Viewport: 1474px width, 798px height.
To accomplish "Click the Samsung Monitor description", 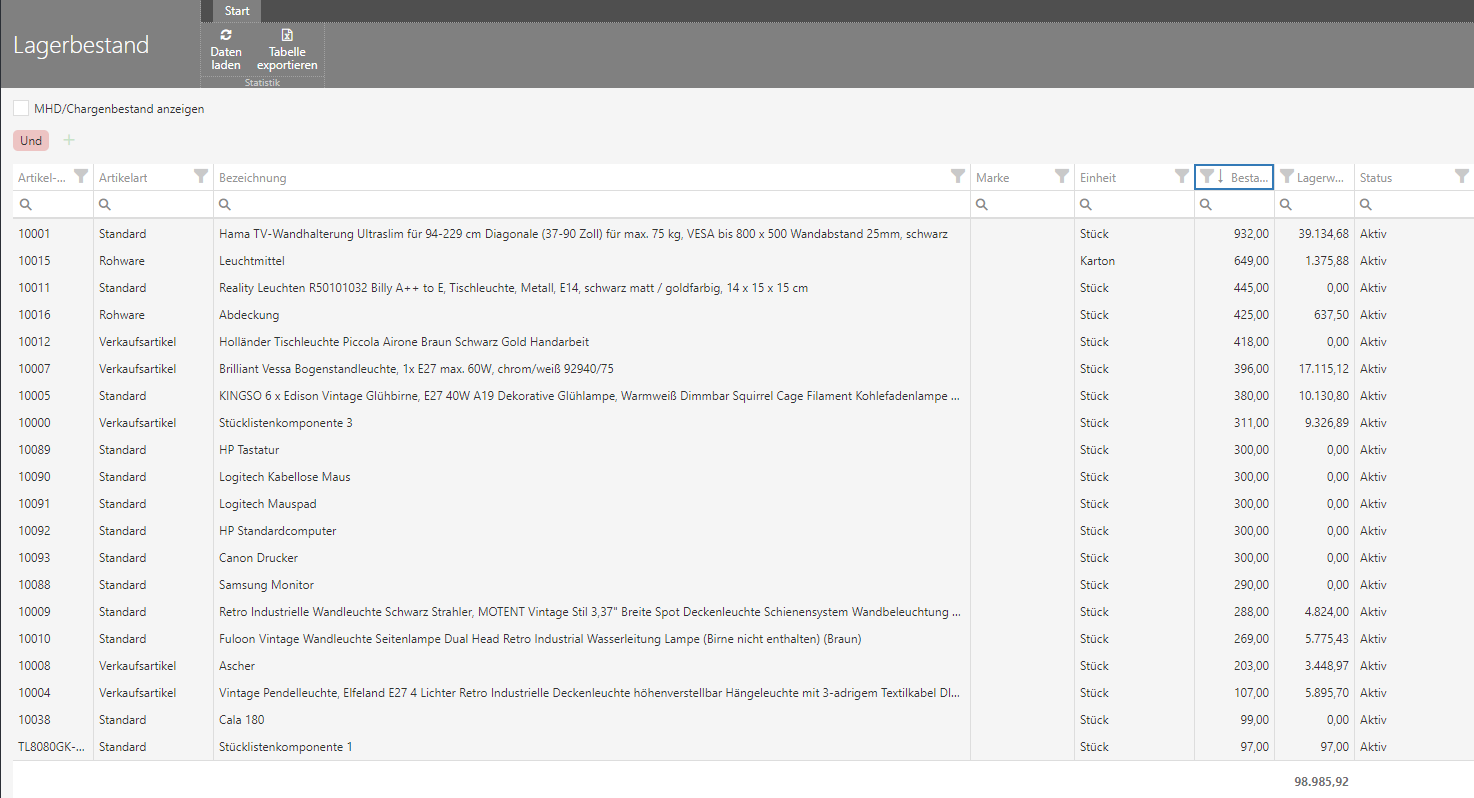I will click(266, 585).
